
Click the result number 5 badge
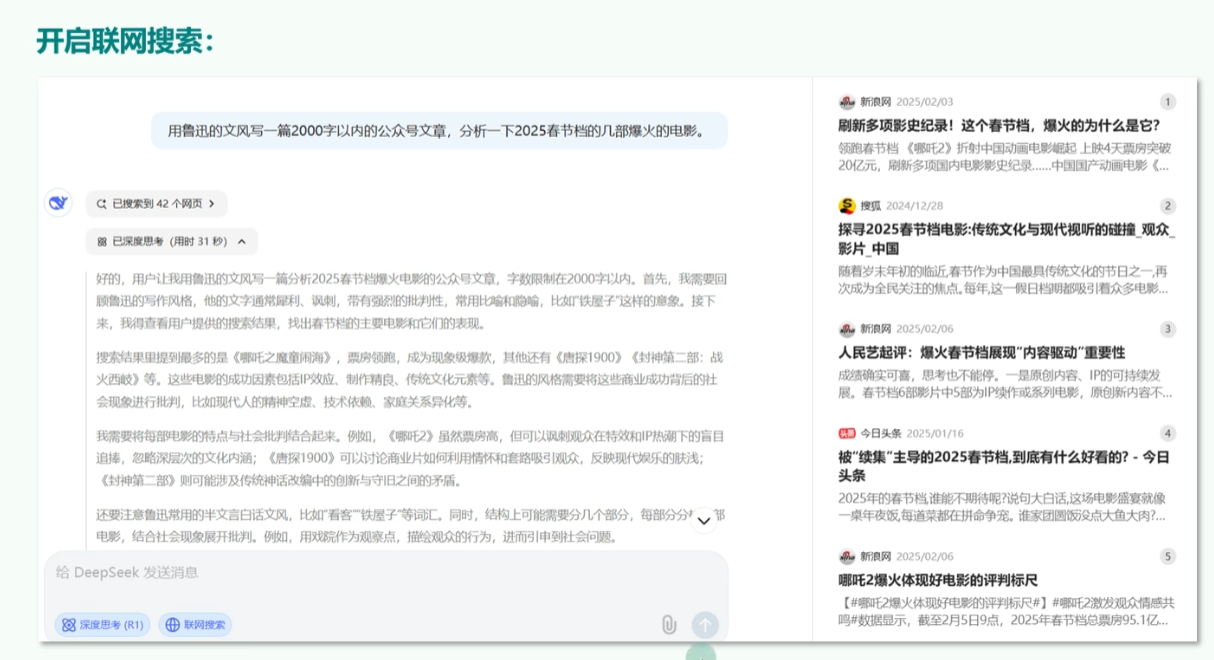tap(1168, 557)
